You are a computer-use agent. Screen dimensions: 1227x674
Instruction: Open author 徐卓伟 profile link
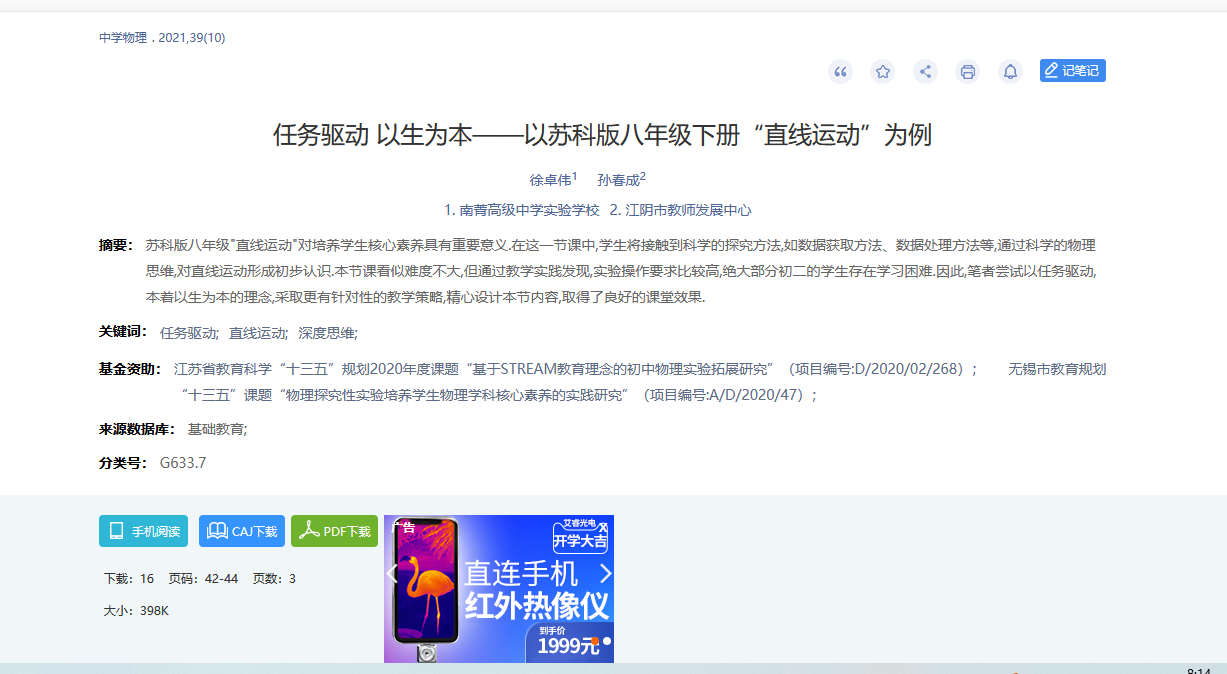coord(550,180)
